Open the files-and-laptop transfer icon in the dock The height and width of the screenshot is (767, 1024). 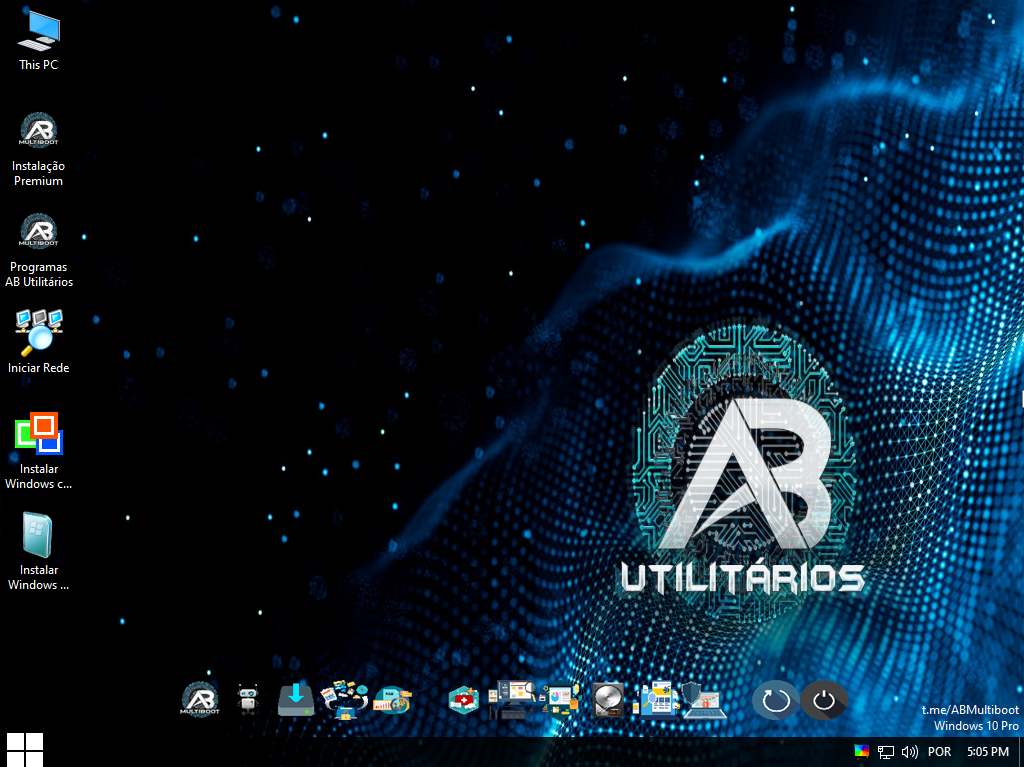pos(344,700)
